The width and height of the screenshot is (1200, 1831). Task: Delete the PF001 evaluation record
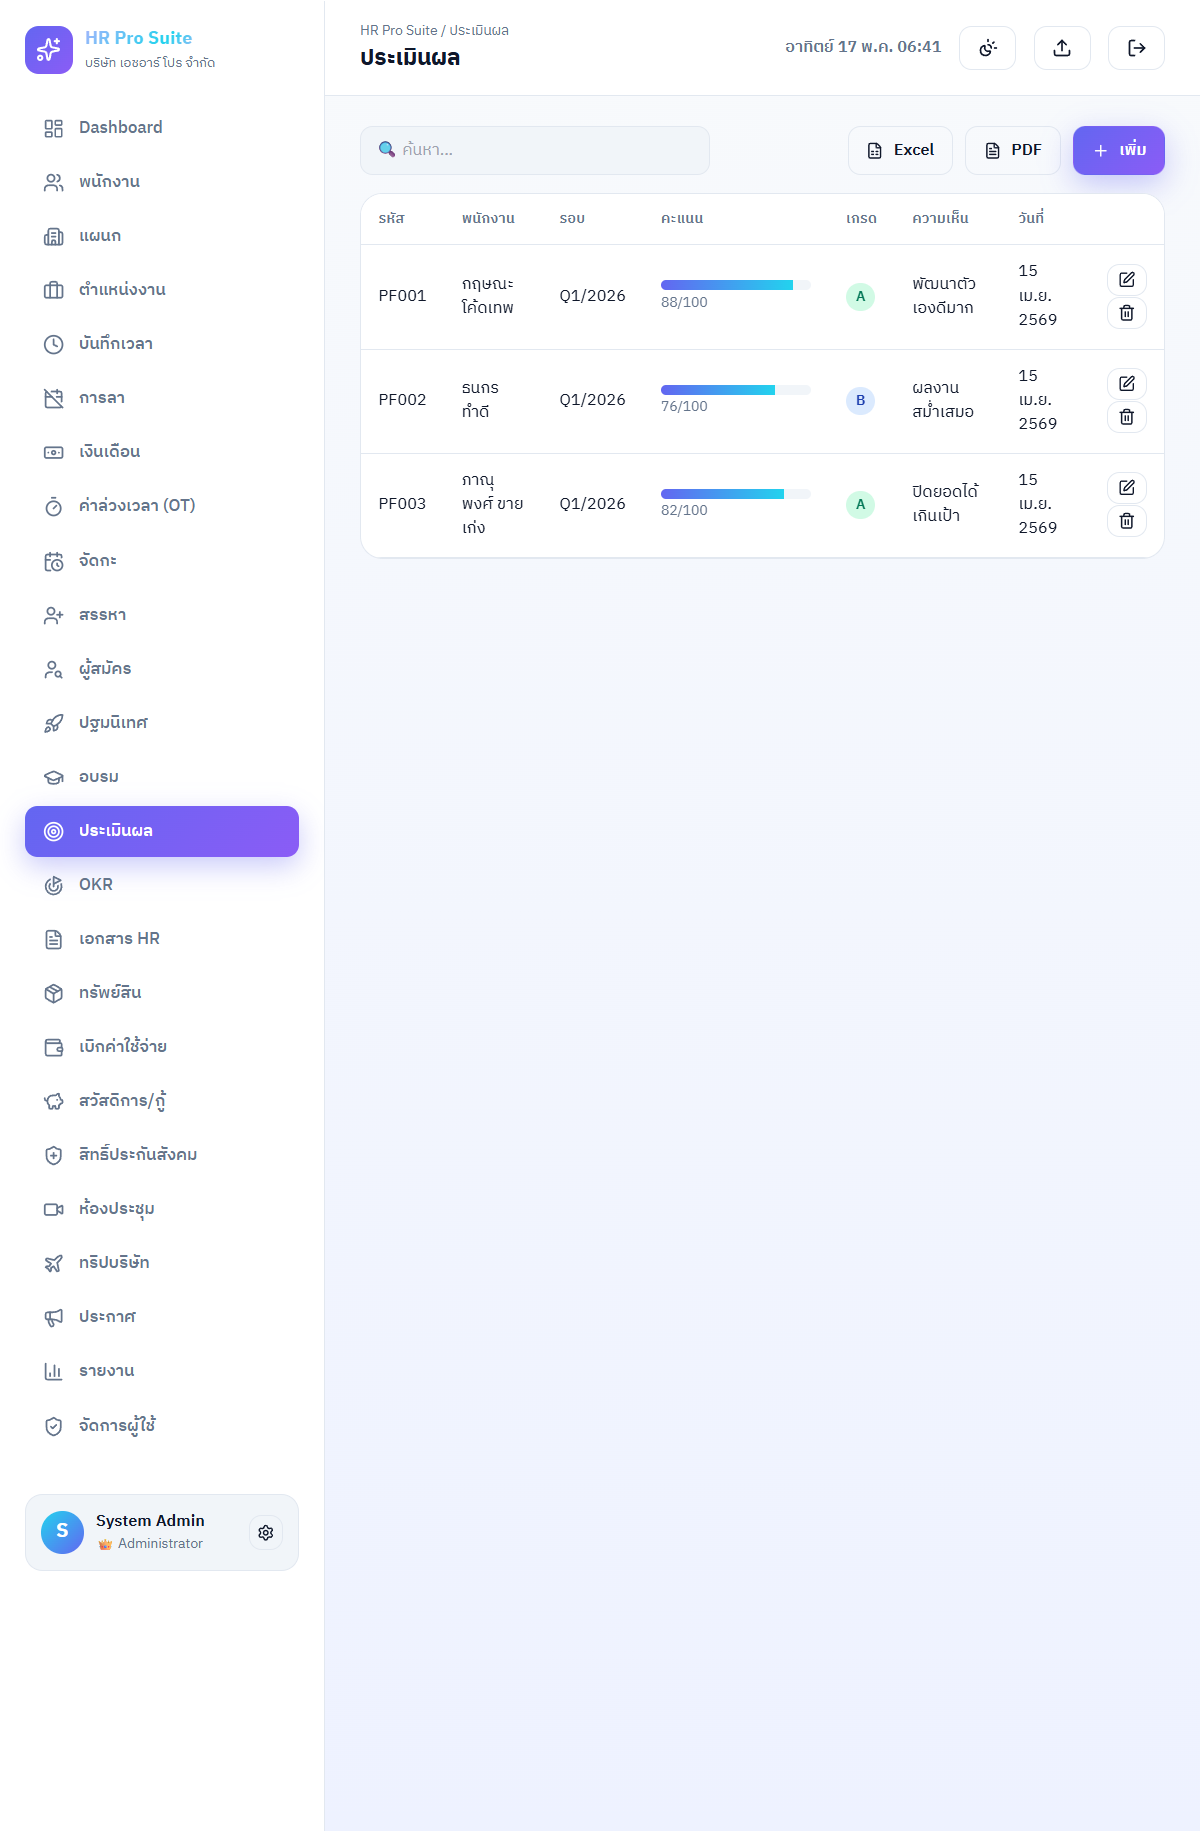pyautogui.click(x=1127, y=313)
